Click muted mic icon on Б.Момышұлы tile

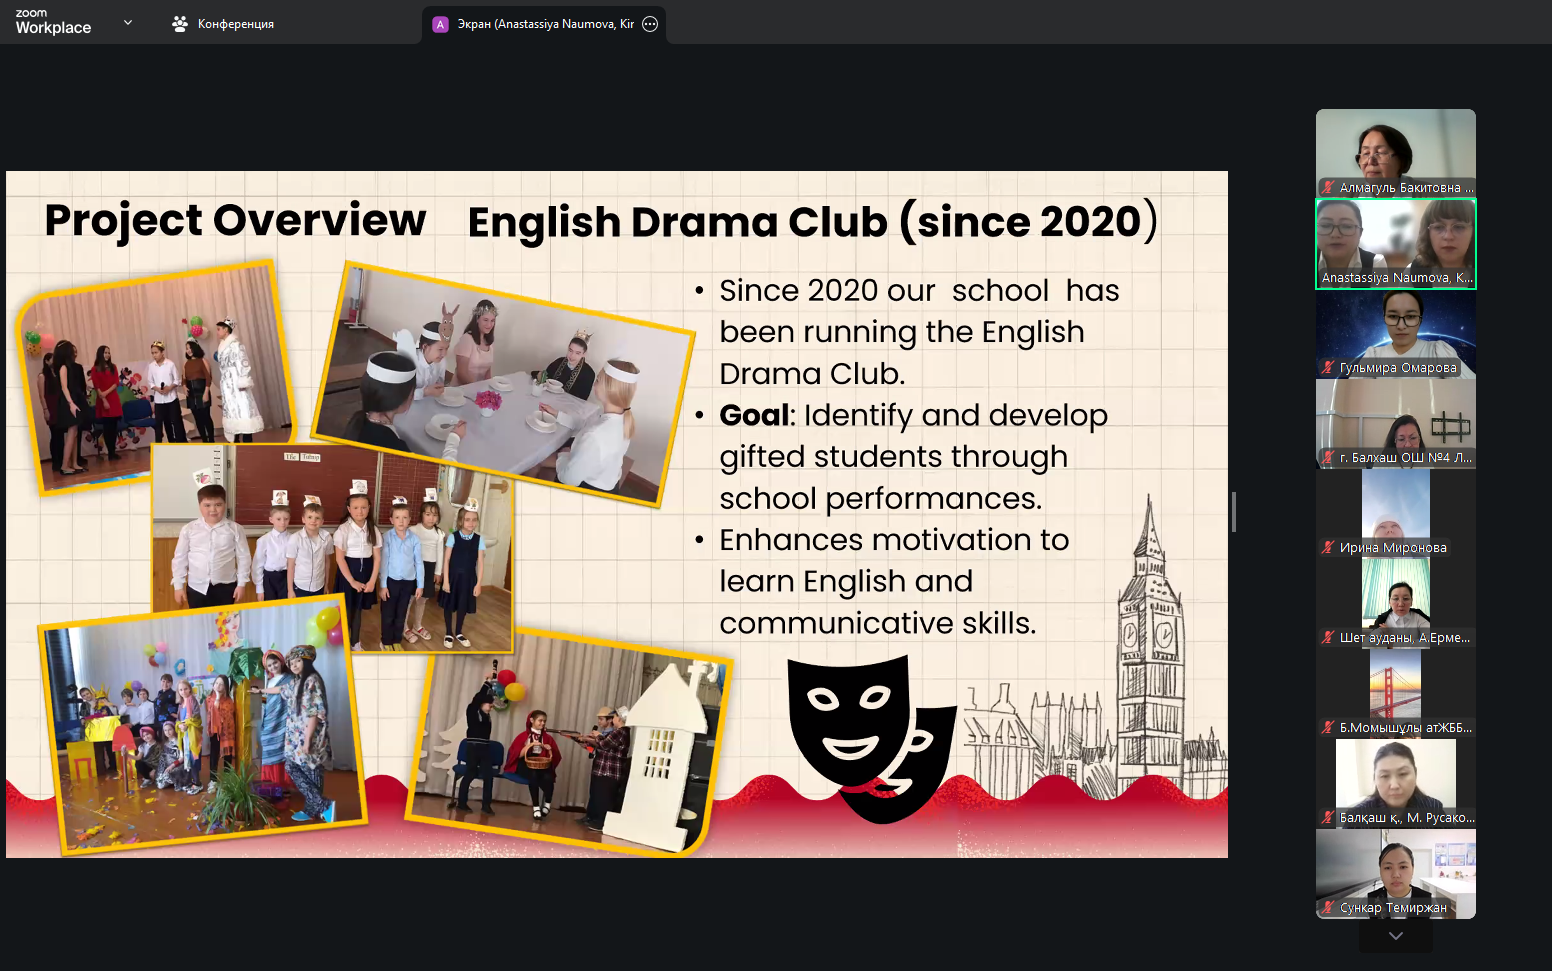(x=1328, y=728)
